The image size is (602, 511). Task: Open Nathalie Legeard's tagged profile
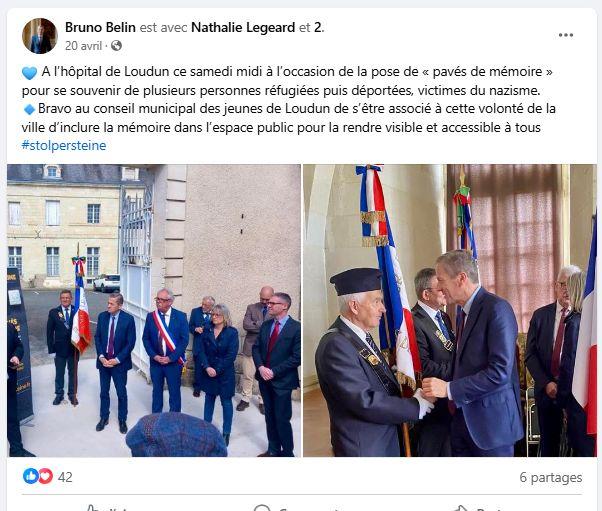(243, 27)
